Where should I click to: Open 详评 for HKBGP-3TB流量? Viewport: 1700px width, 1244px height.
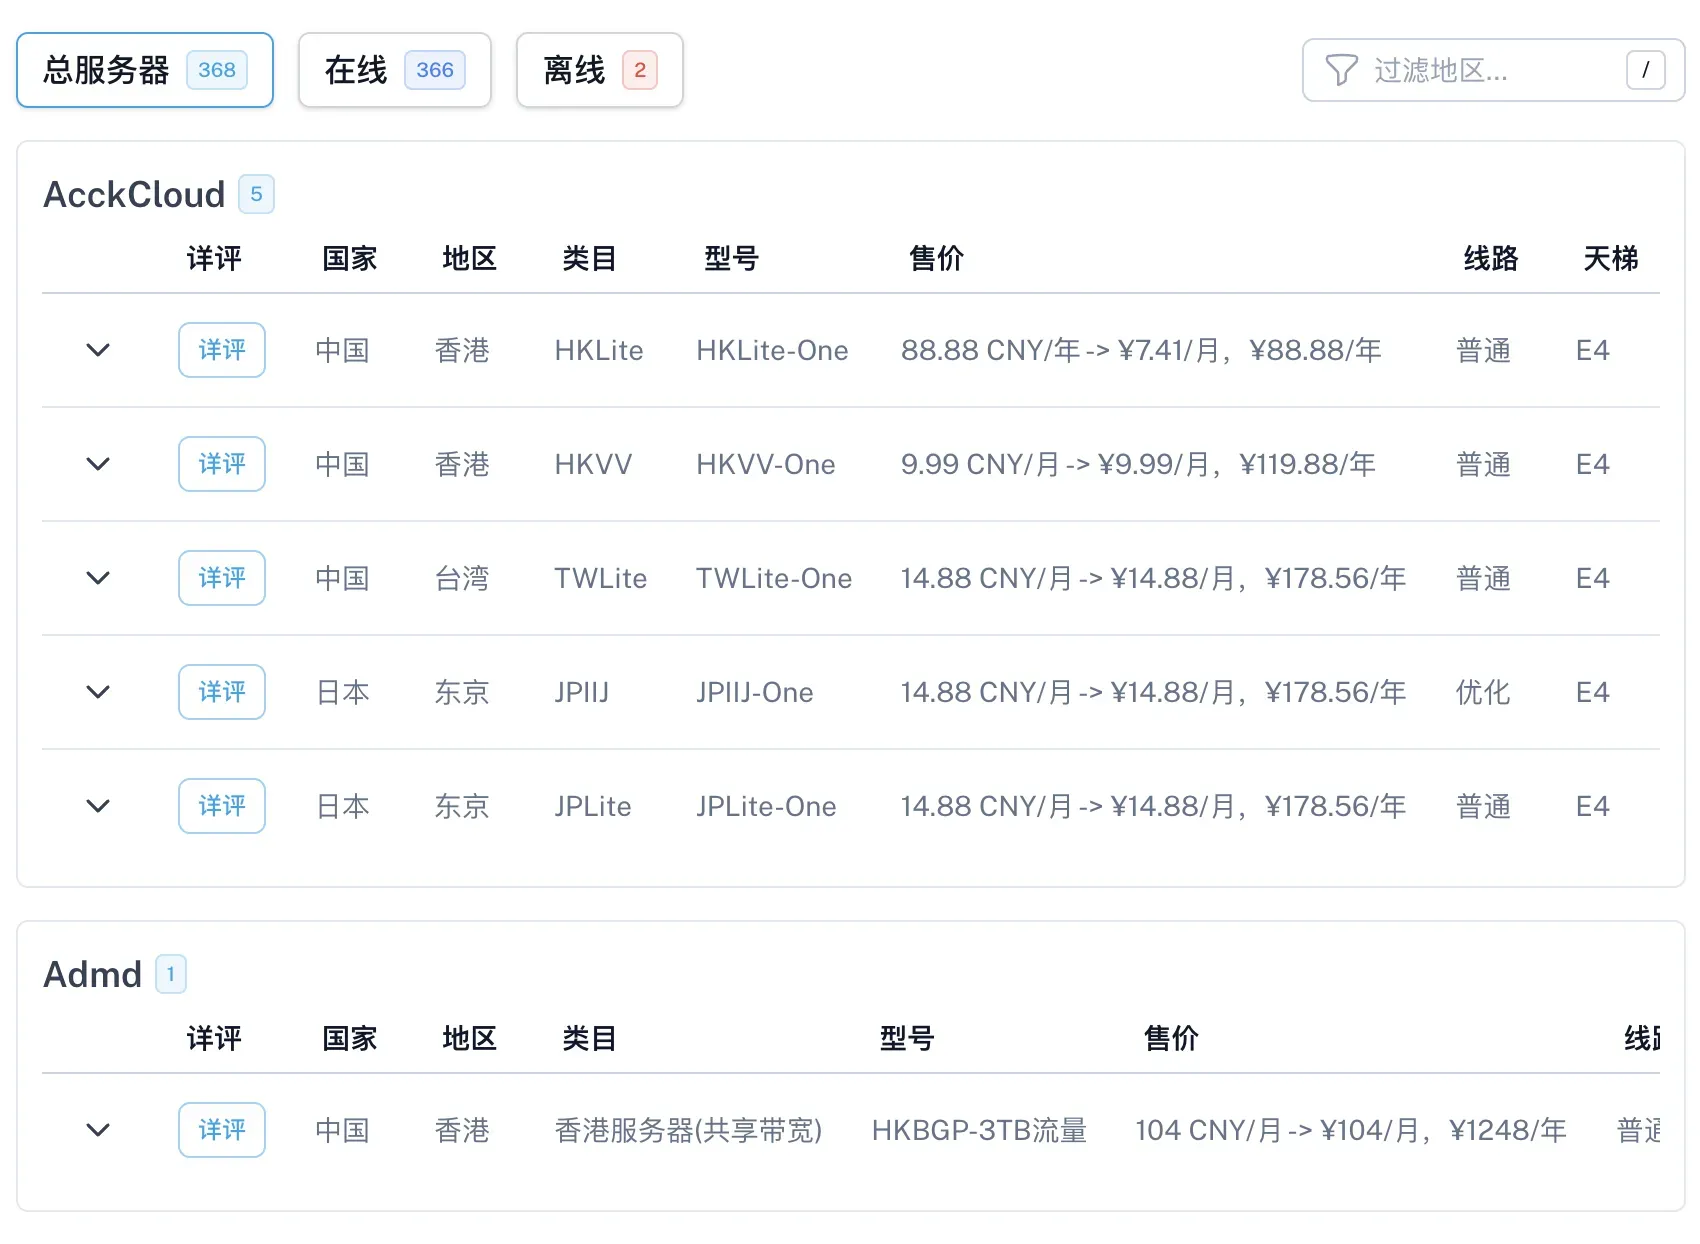tap(222, 1130)
